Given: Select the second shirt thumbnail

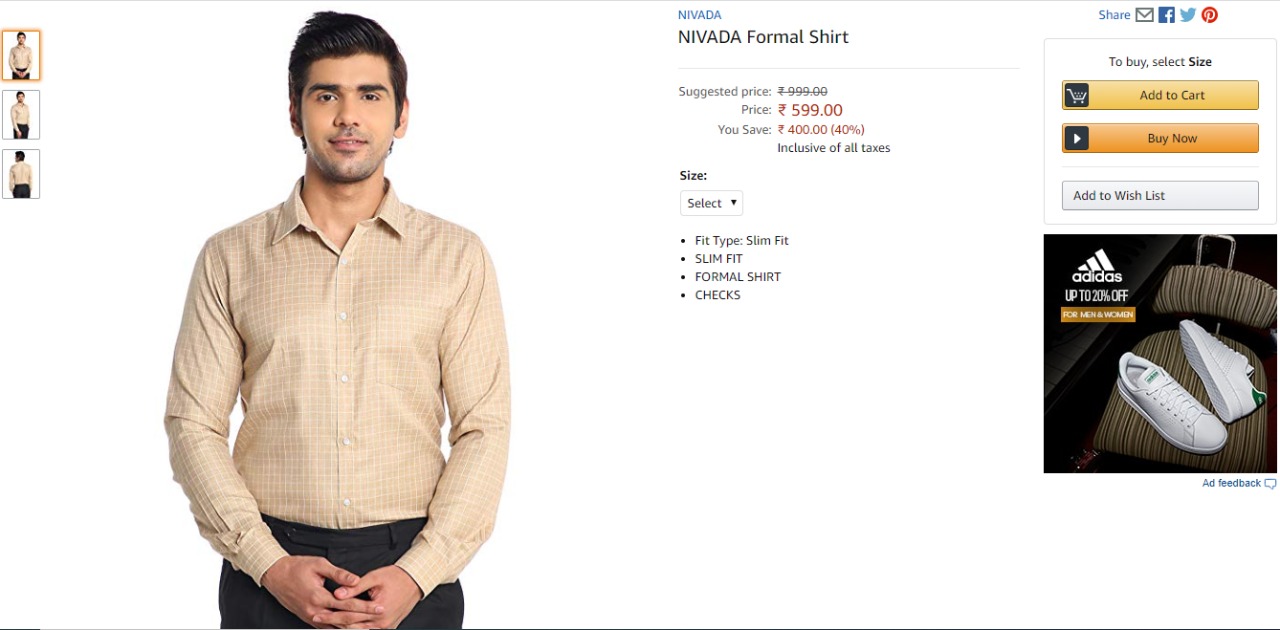Looking at the screenshot, I should click(21, 115).
